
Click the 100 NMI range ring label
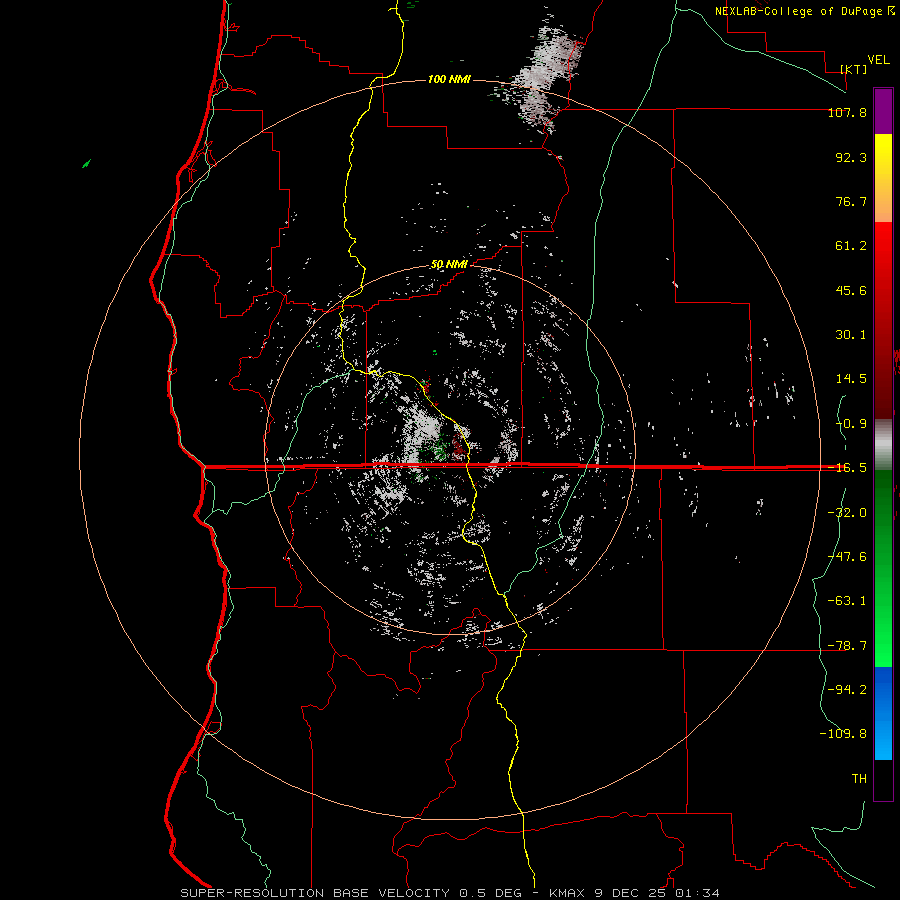tap(449, 79)
